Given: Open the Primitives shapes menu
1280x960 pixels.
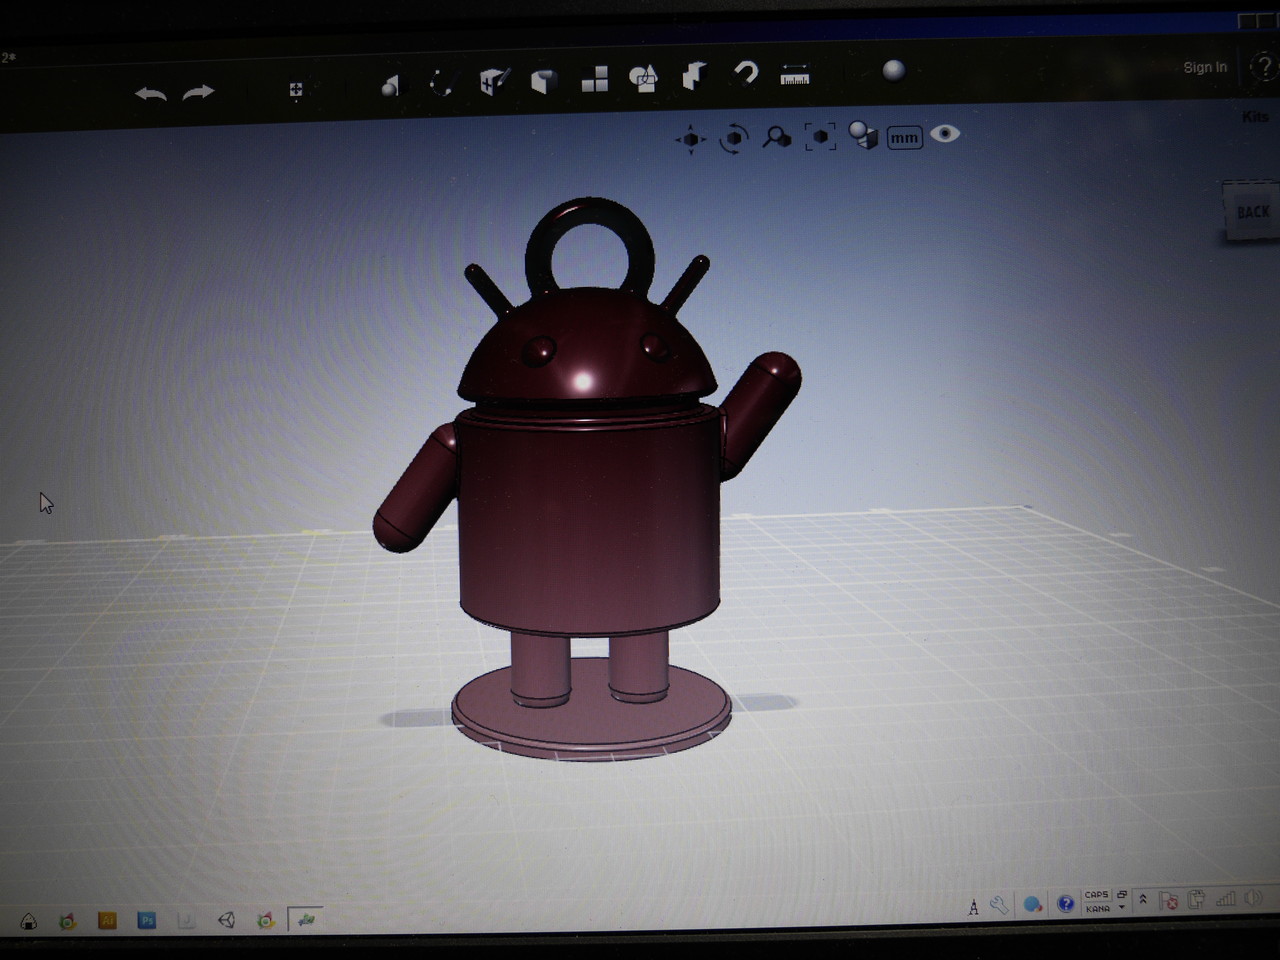Looking at the screenshot, I should click(x=391, y=86).
